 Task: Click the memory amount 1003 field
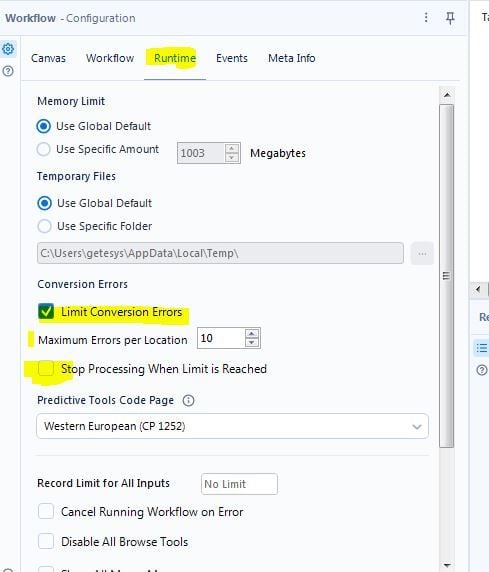click(x=201, y=153)
